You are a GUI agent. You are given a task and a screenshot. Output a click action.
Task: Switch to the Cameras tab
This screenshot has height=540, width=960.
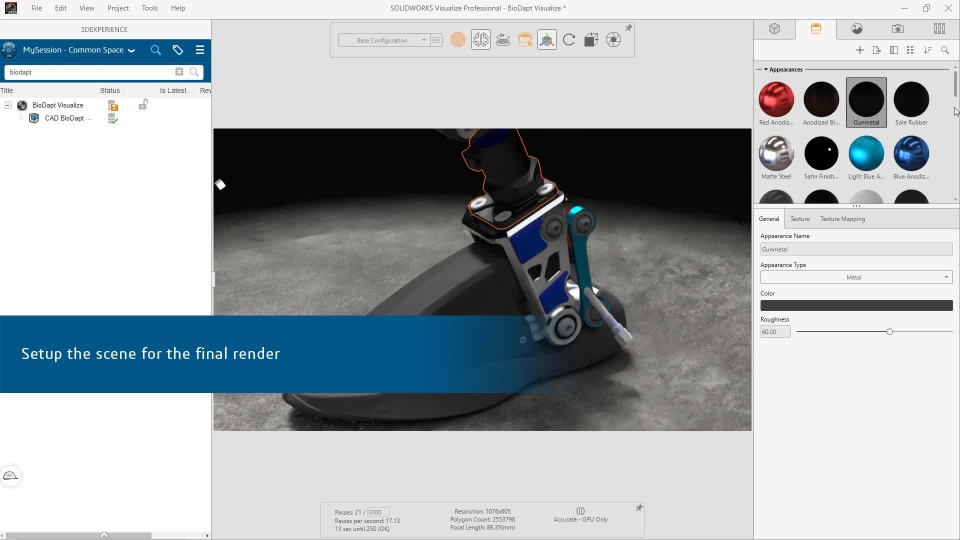point(898,29)
